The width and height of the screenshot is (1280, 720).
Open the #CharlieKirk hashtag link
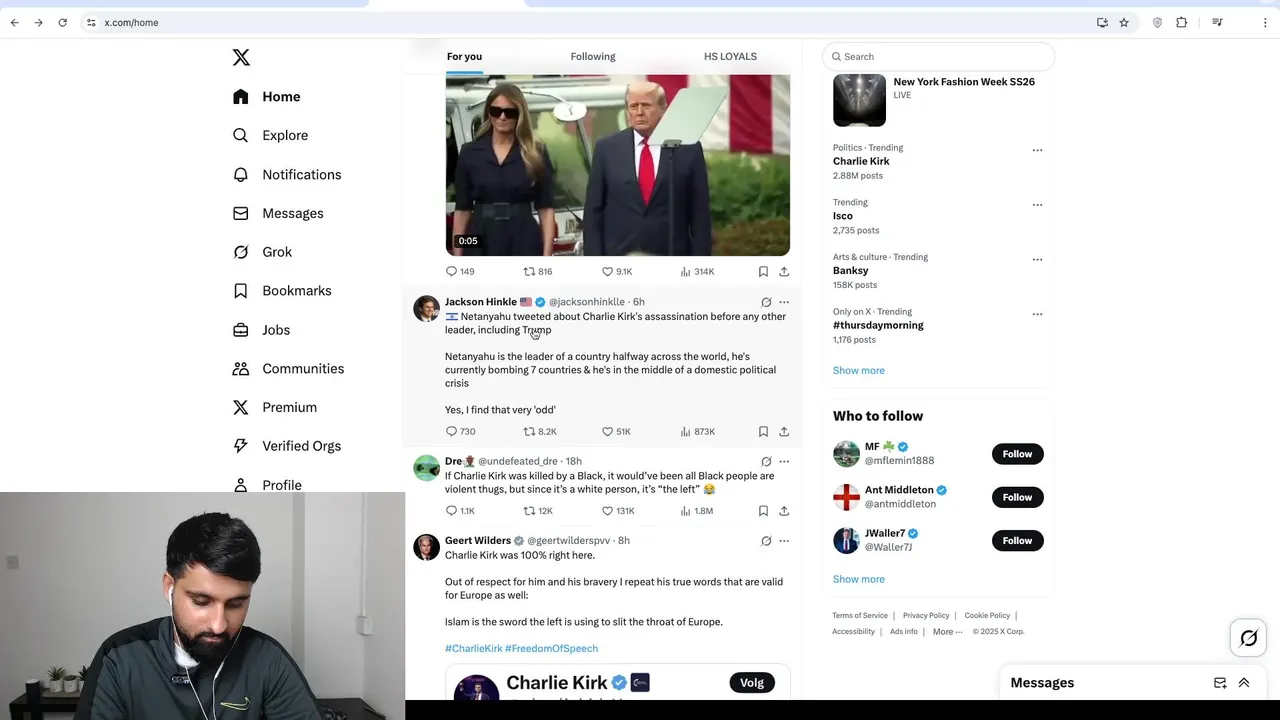pos(474,648)
